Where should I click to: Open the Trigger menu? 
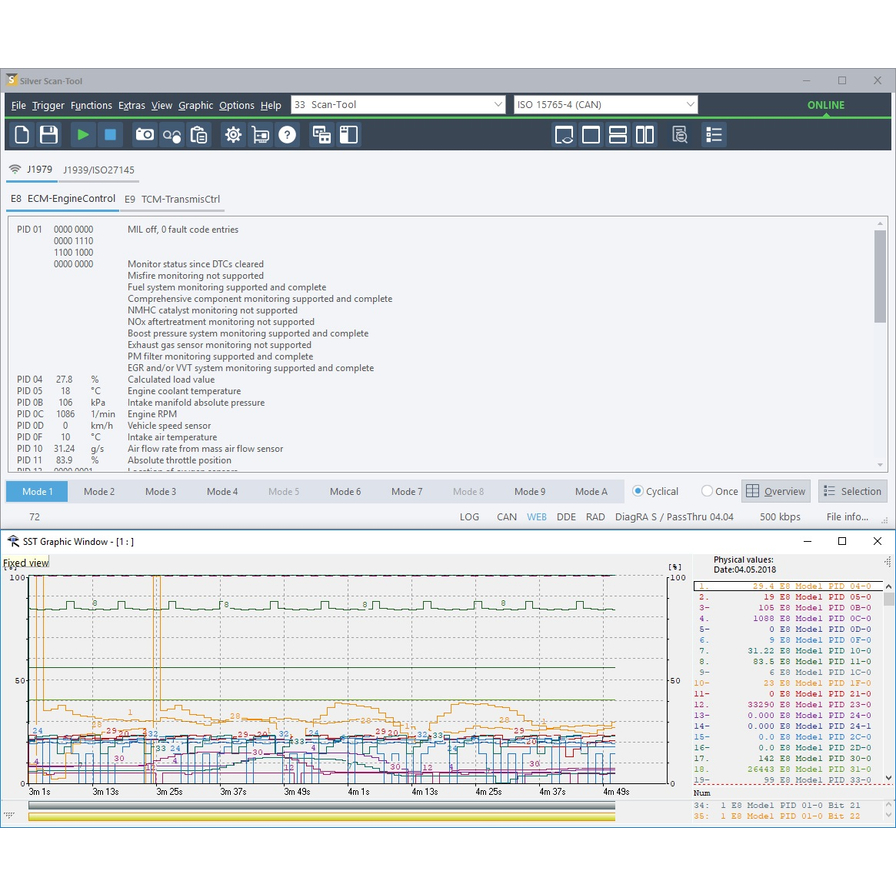point(48,105)
